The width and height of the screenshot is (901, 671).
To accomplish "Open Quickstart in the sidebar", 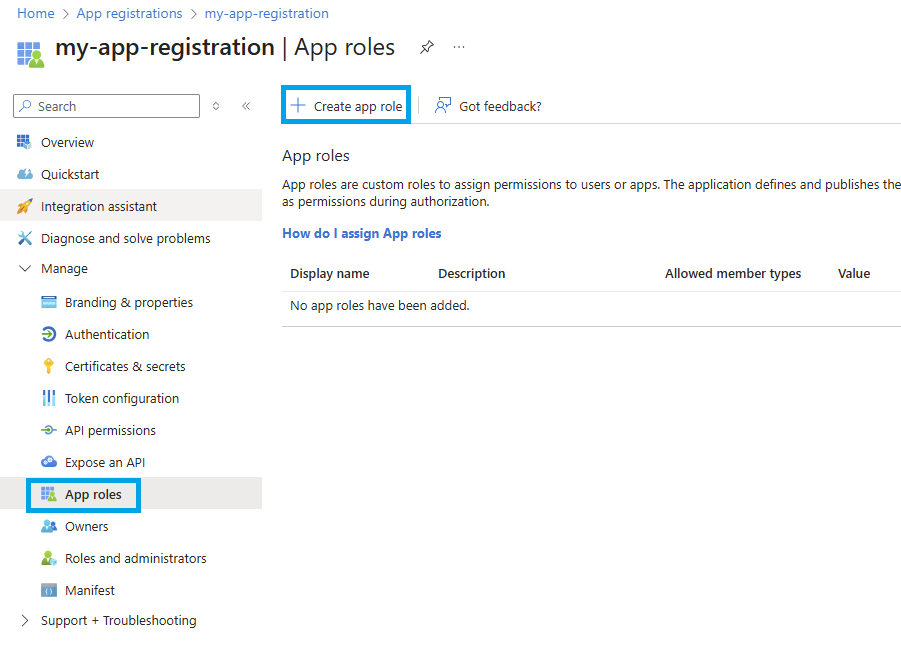I will [x=131, y=174].
